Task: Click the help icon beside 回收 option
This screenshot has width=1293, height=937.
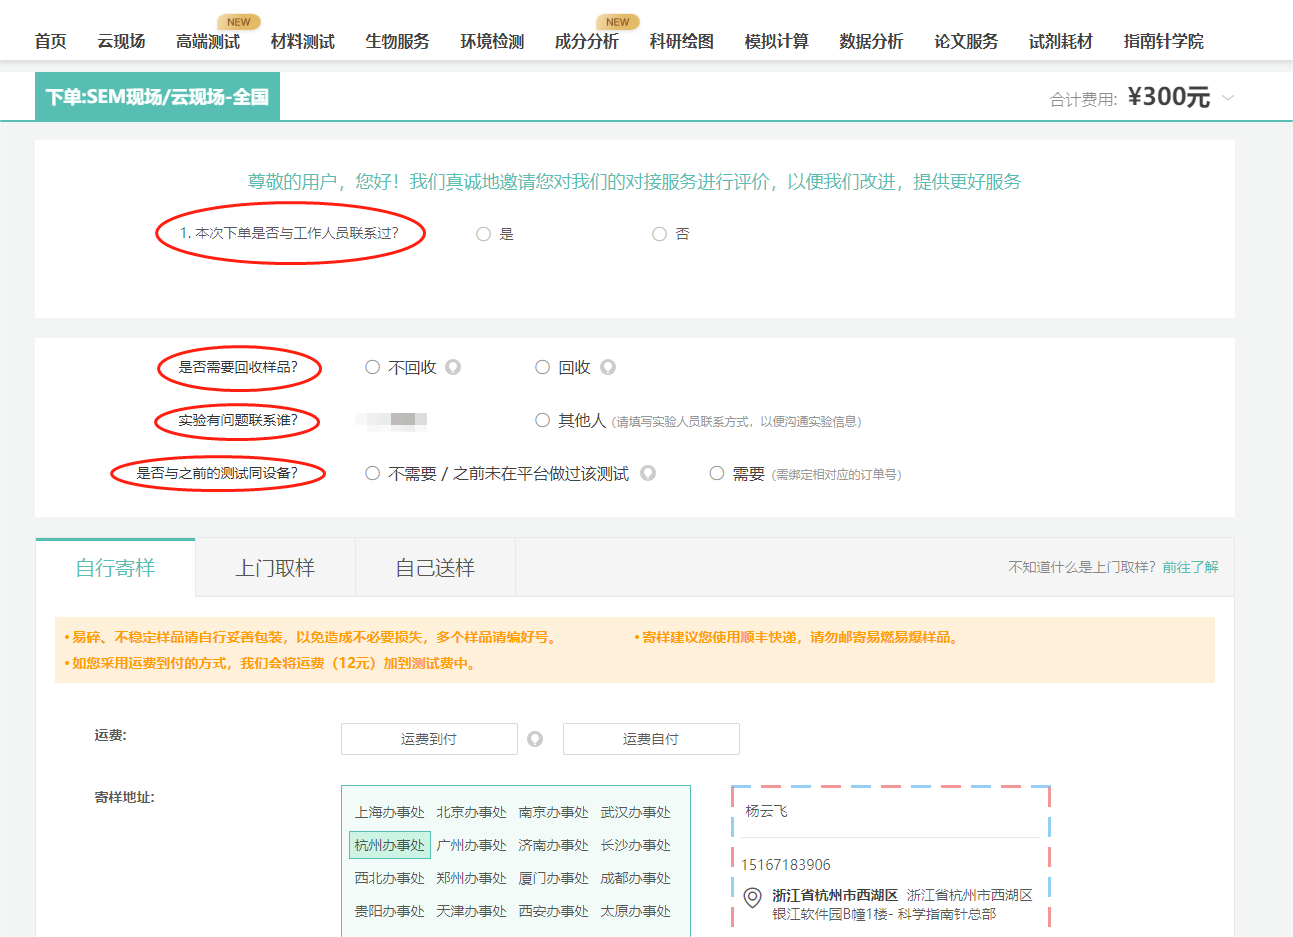Action: pyautogui.click(x=608, y=367)
